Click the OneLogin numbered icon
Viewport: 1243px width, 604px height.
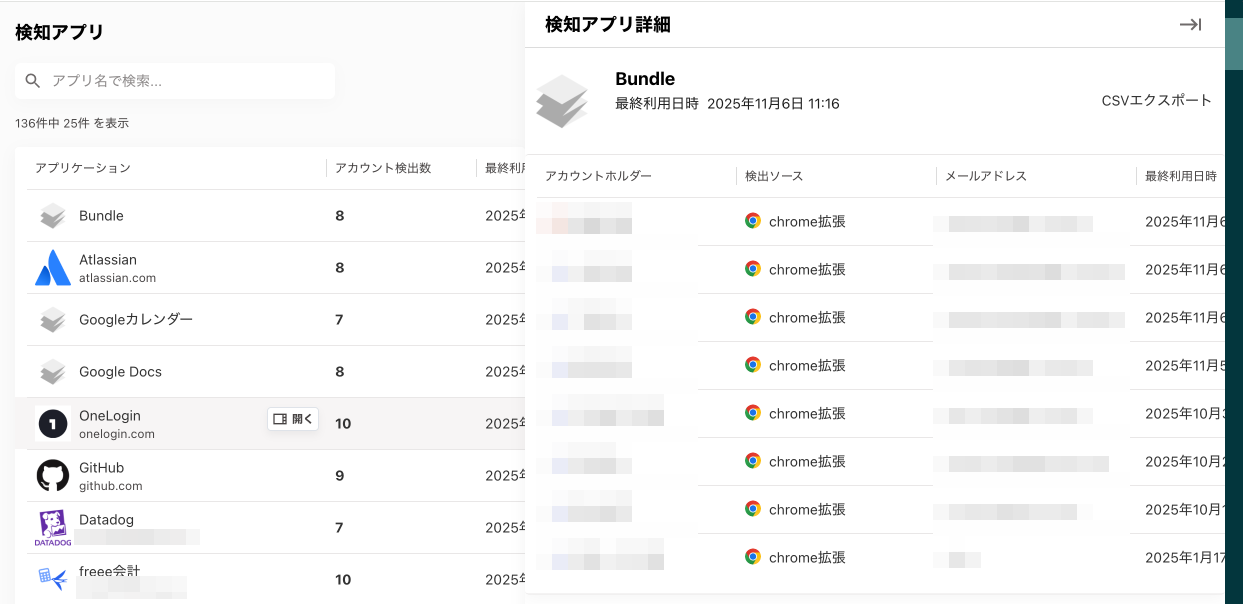tap(51, 423)
